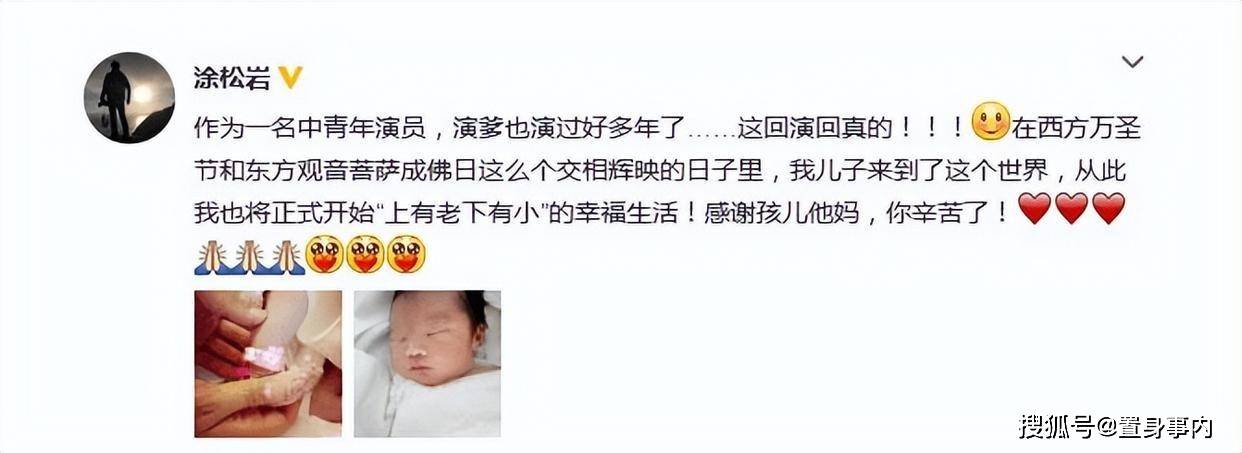Open 涂松岩's round profile avatar
Image resolution: width=1242 pixels, height=453 pixels.
(x=130, y=98)
